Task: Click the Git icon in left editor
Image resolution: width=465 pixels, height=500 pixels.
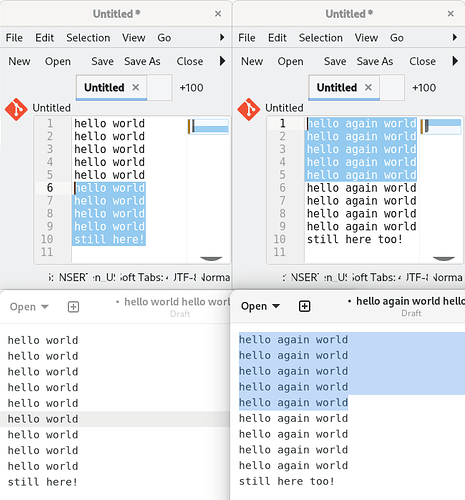Action: click(x=16, y=109)
